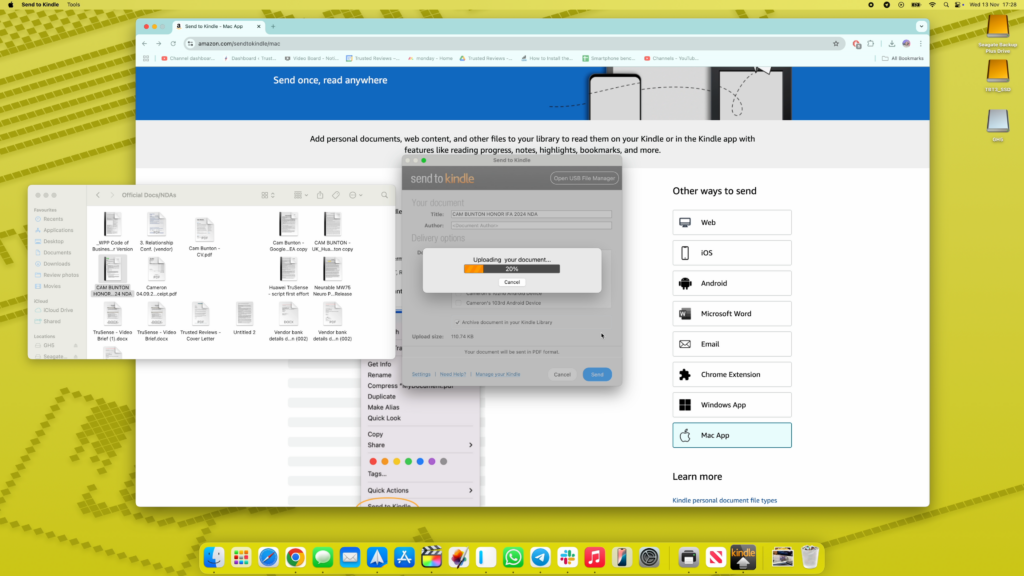Click Open USB File Manager button
The height and width of the screenshot is (576, 1024).
click(584, 178)
